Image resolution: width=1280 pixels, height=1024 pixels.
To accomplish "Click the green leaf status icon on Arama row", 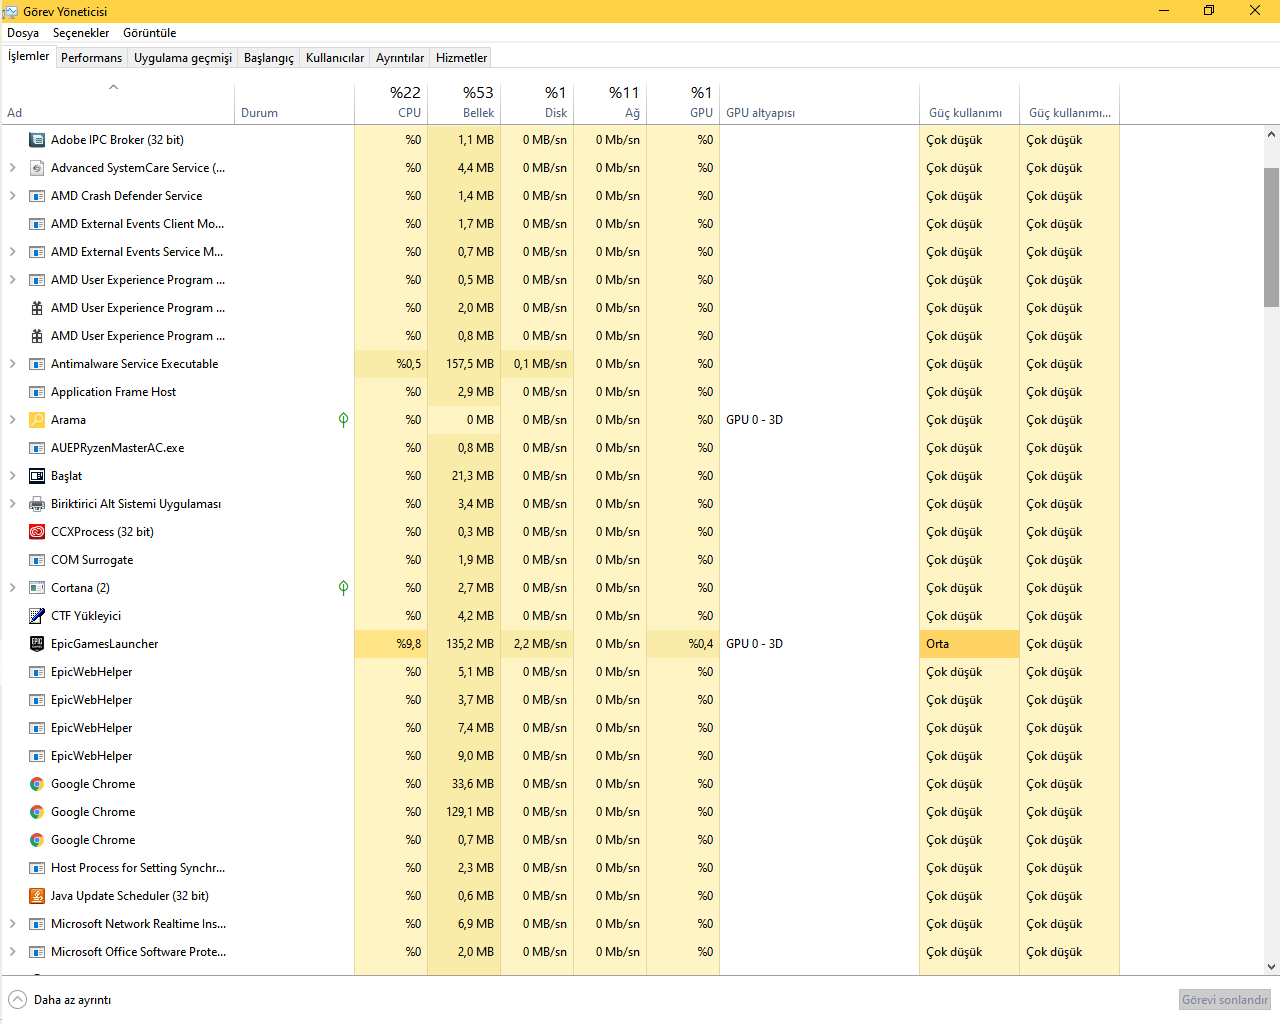I will 343,420.
